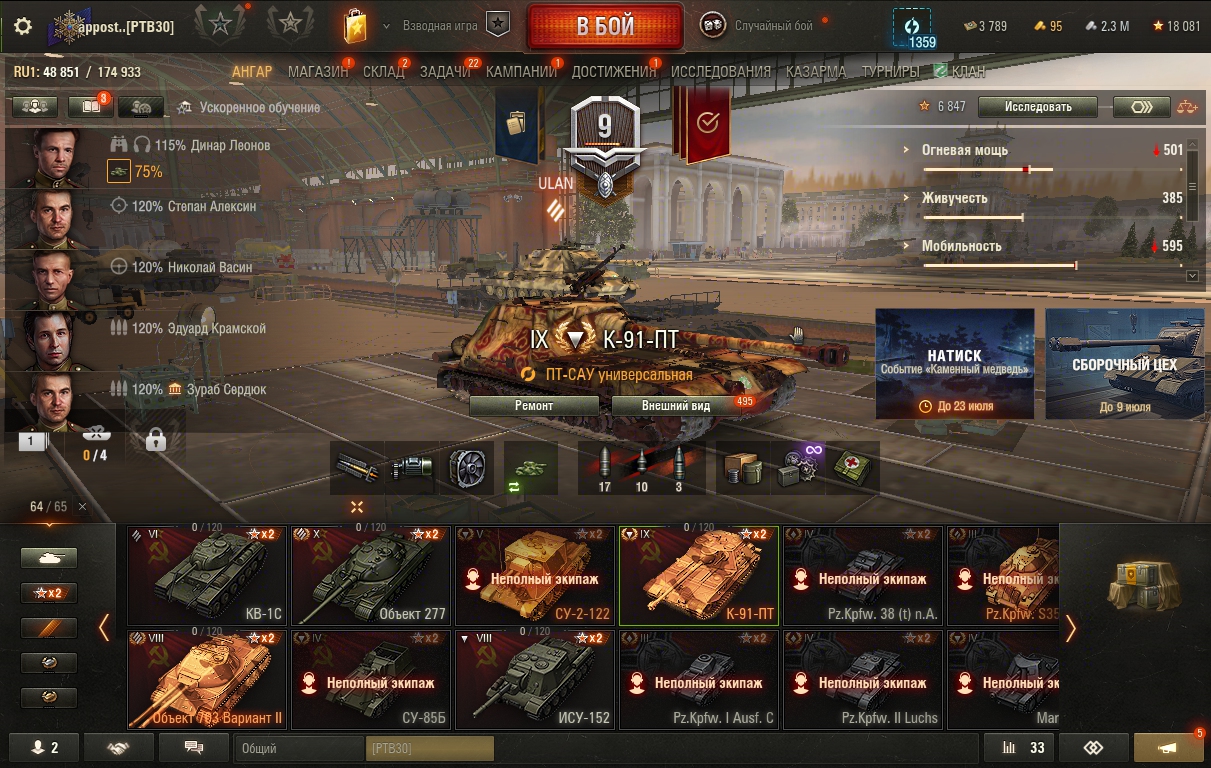Switch to the МАГАЗИН tab
1211x768 pixels.
point(318,72)
